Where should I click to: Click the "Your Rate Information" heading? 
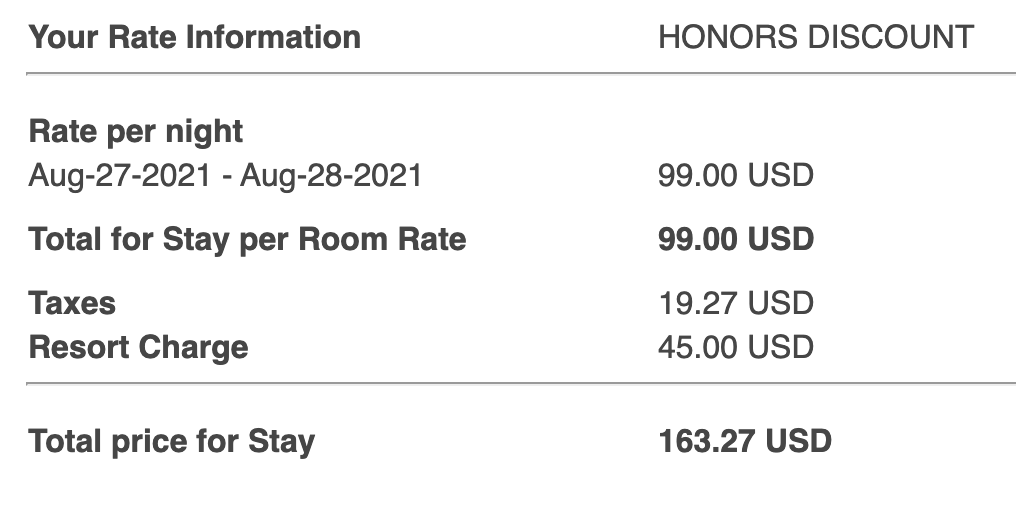pos(194,38)
